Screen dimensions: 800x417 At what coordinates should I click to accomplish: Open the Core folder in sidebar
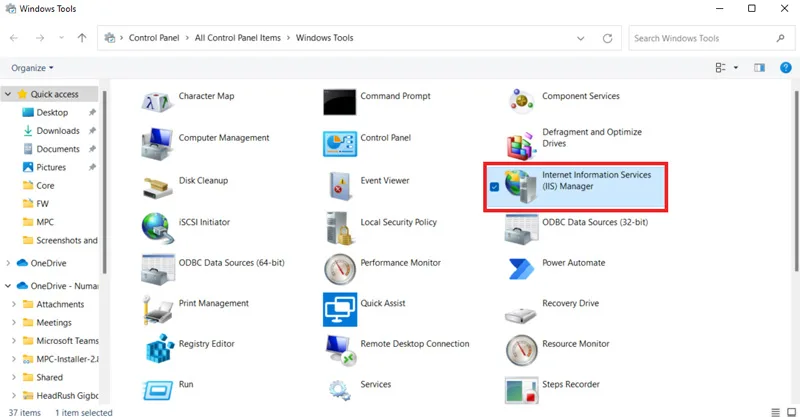[x=45, y=186]
